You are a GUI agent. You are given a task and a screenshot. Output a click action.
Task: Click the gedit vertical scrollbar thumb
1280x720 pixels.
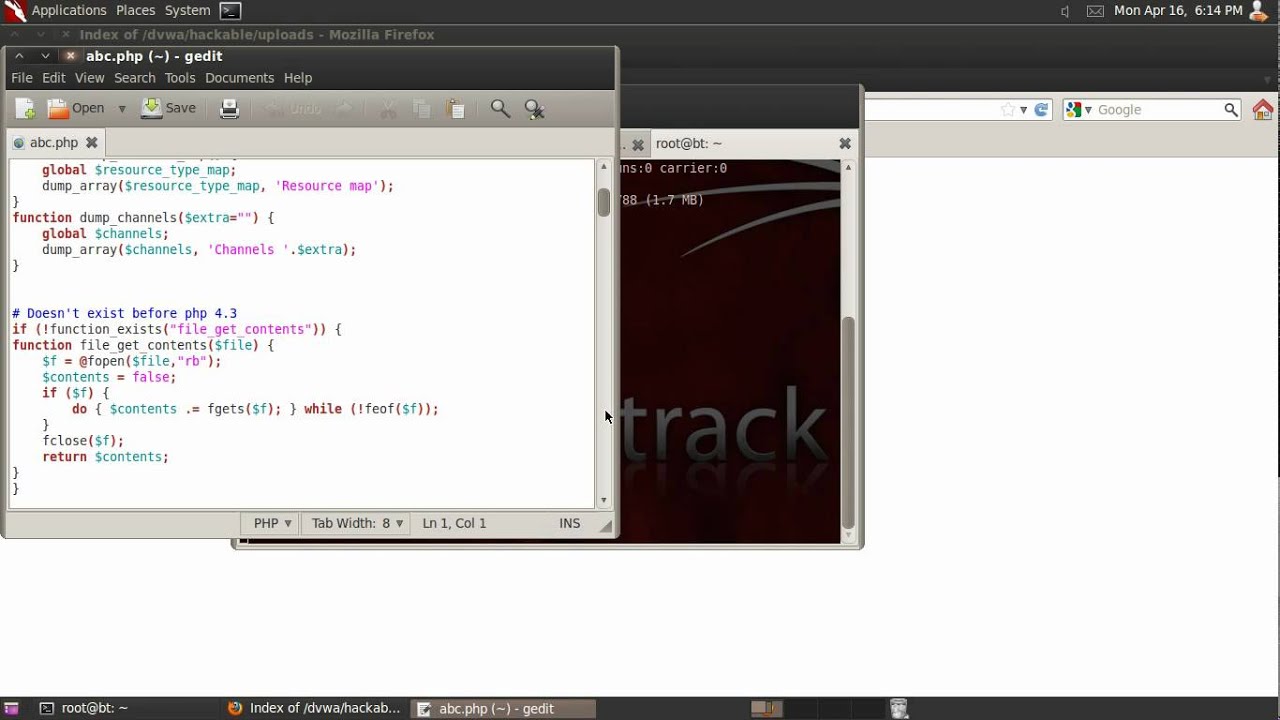tap(603, 202)
